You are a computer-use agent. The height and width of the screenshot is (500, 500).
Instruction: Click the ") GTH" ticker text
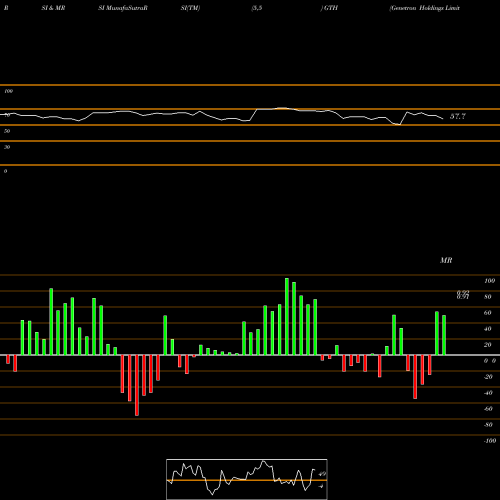click(x=329, y=8)
